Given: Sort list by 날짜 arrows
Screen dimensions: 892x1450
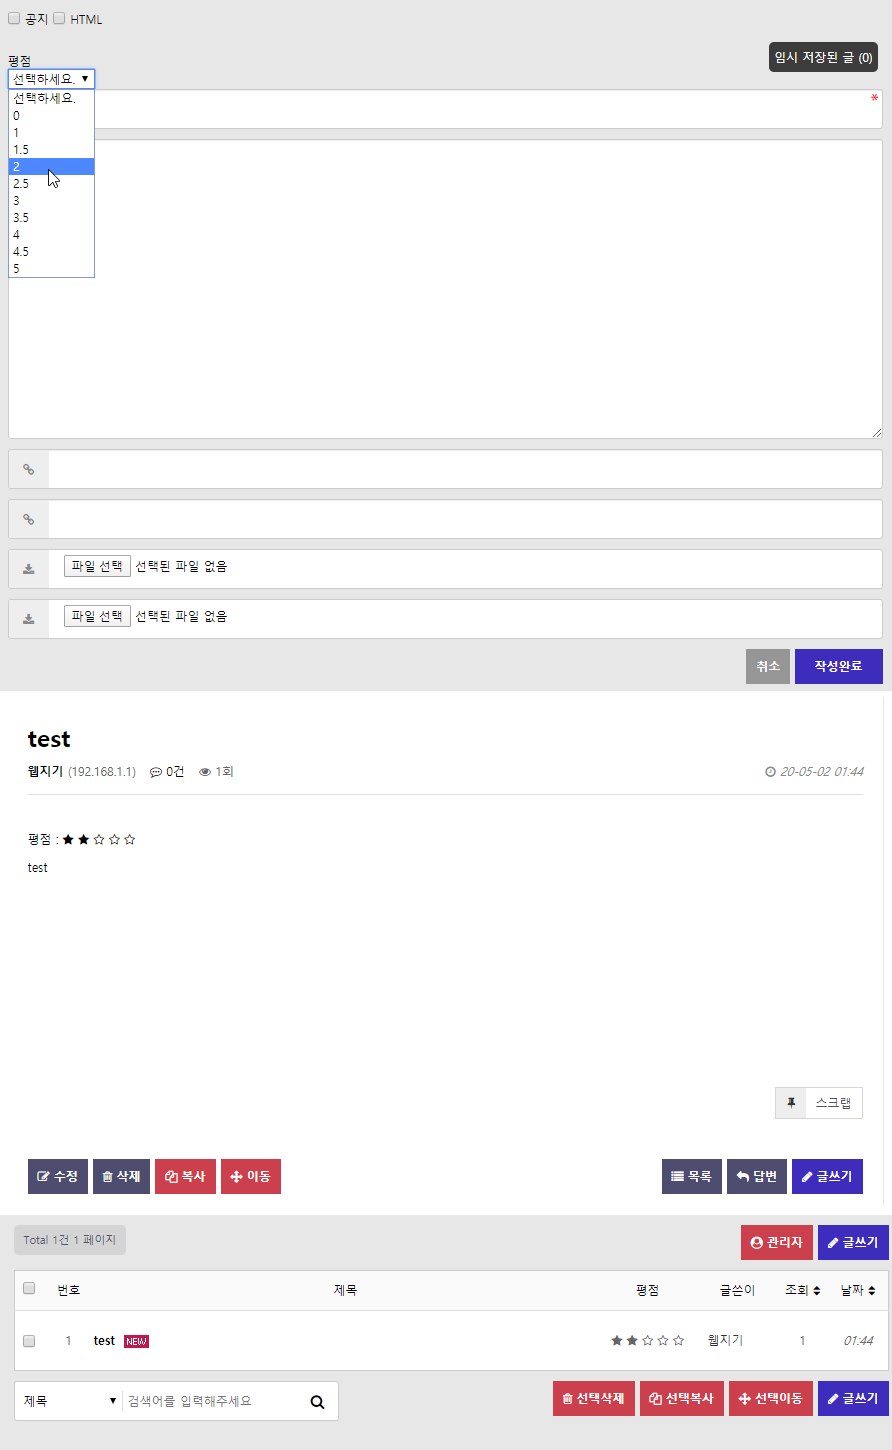Looking at the screenshot, I should tap(872, 1290).
